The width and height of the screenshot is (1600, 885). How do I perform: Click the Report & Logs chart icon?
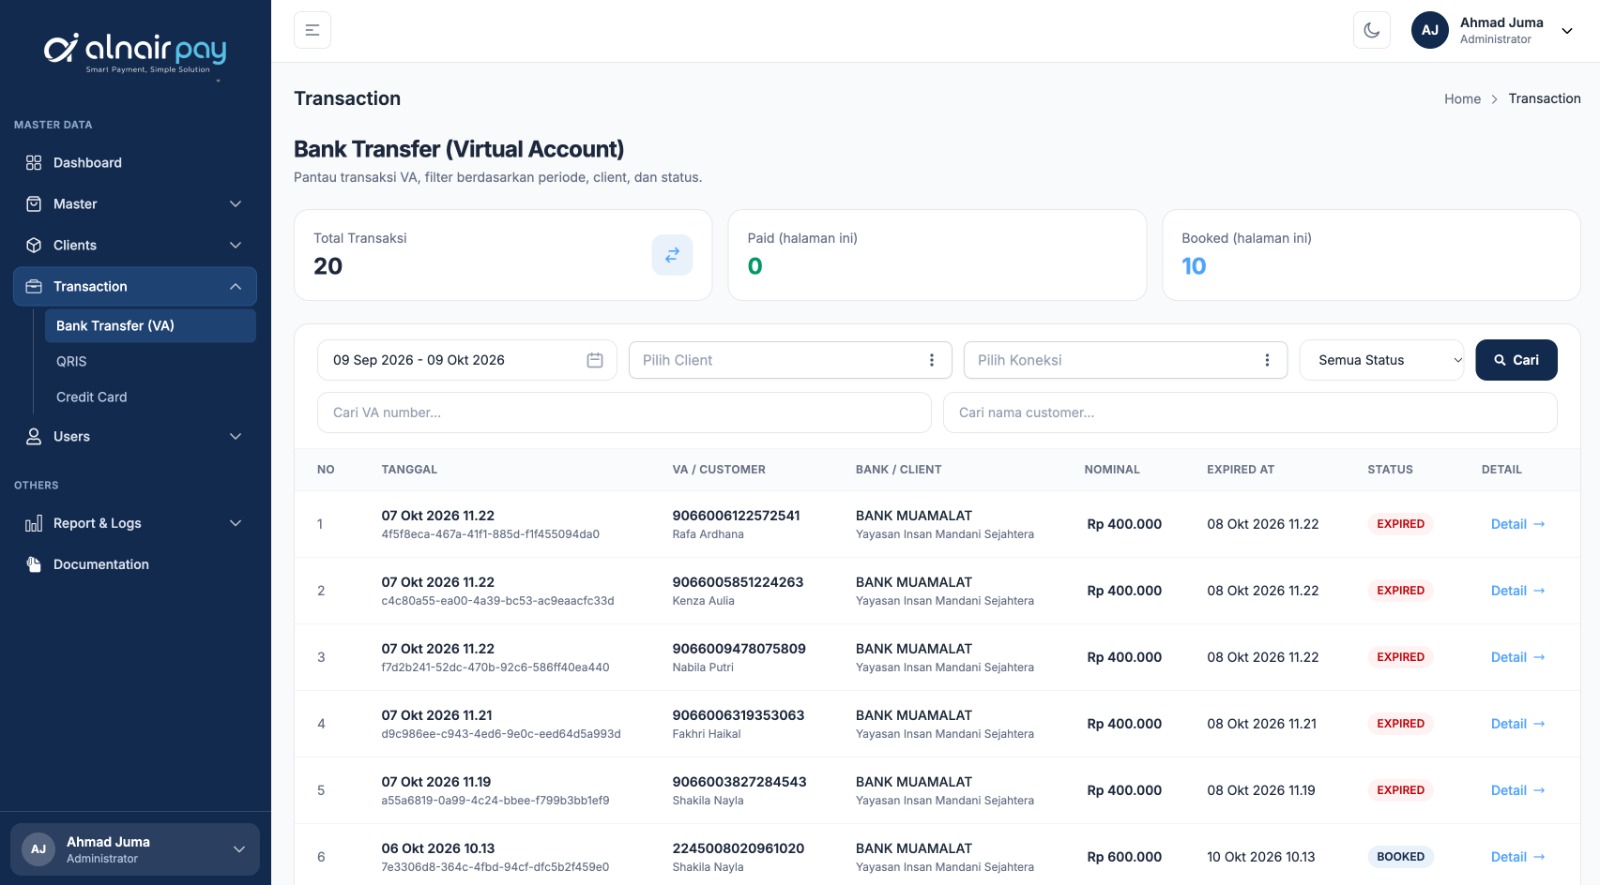coord(34,524)
